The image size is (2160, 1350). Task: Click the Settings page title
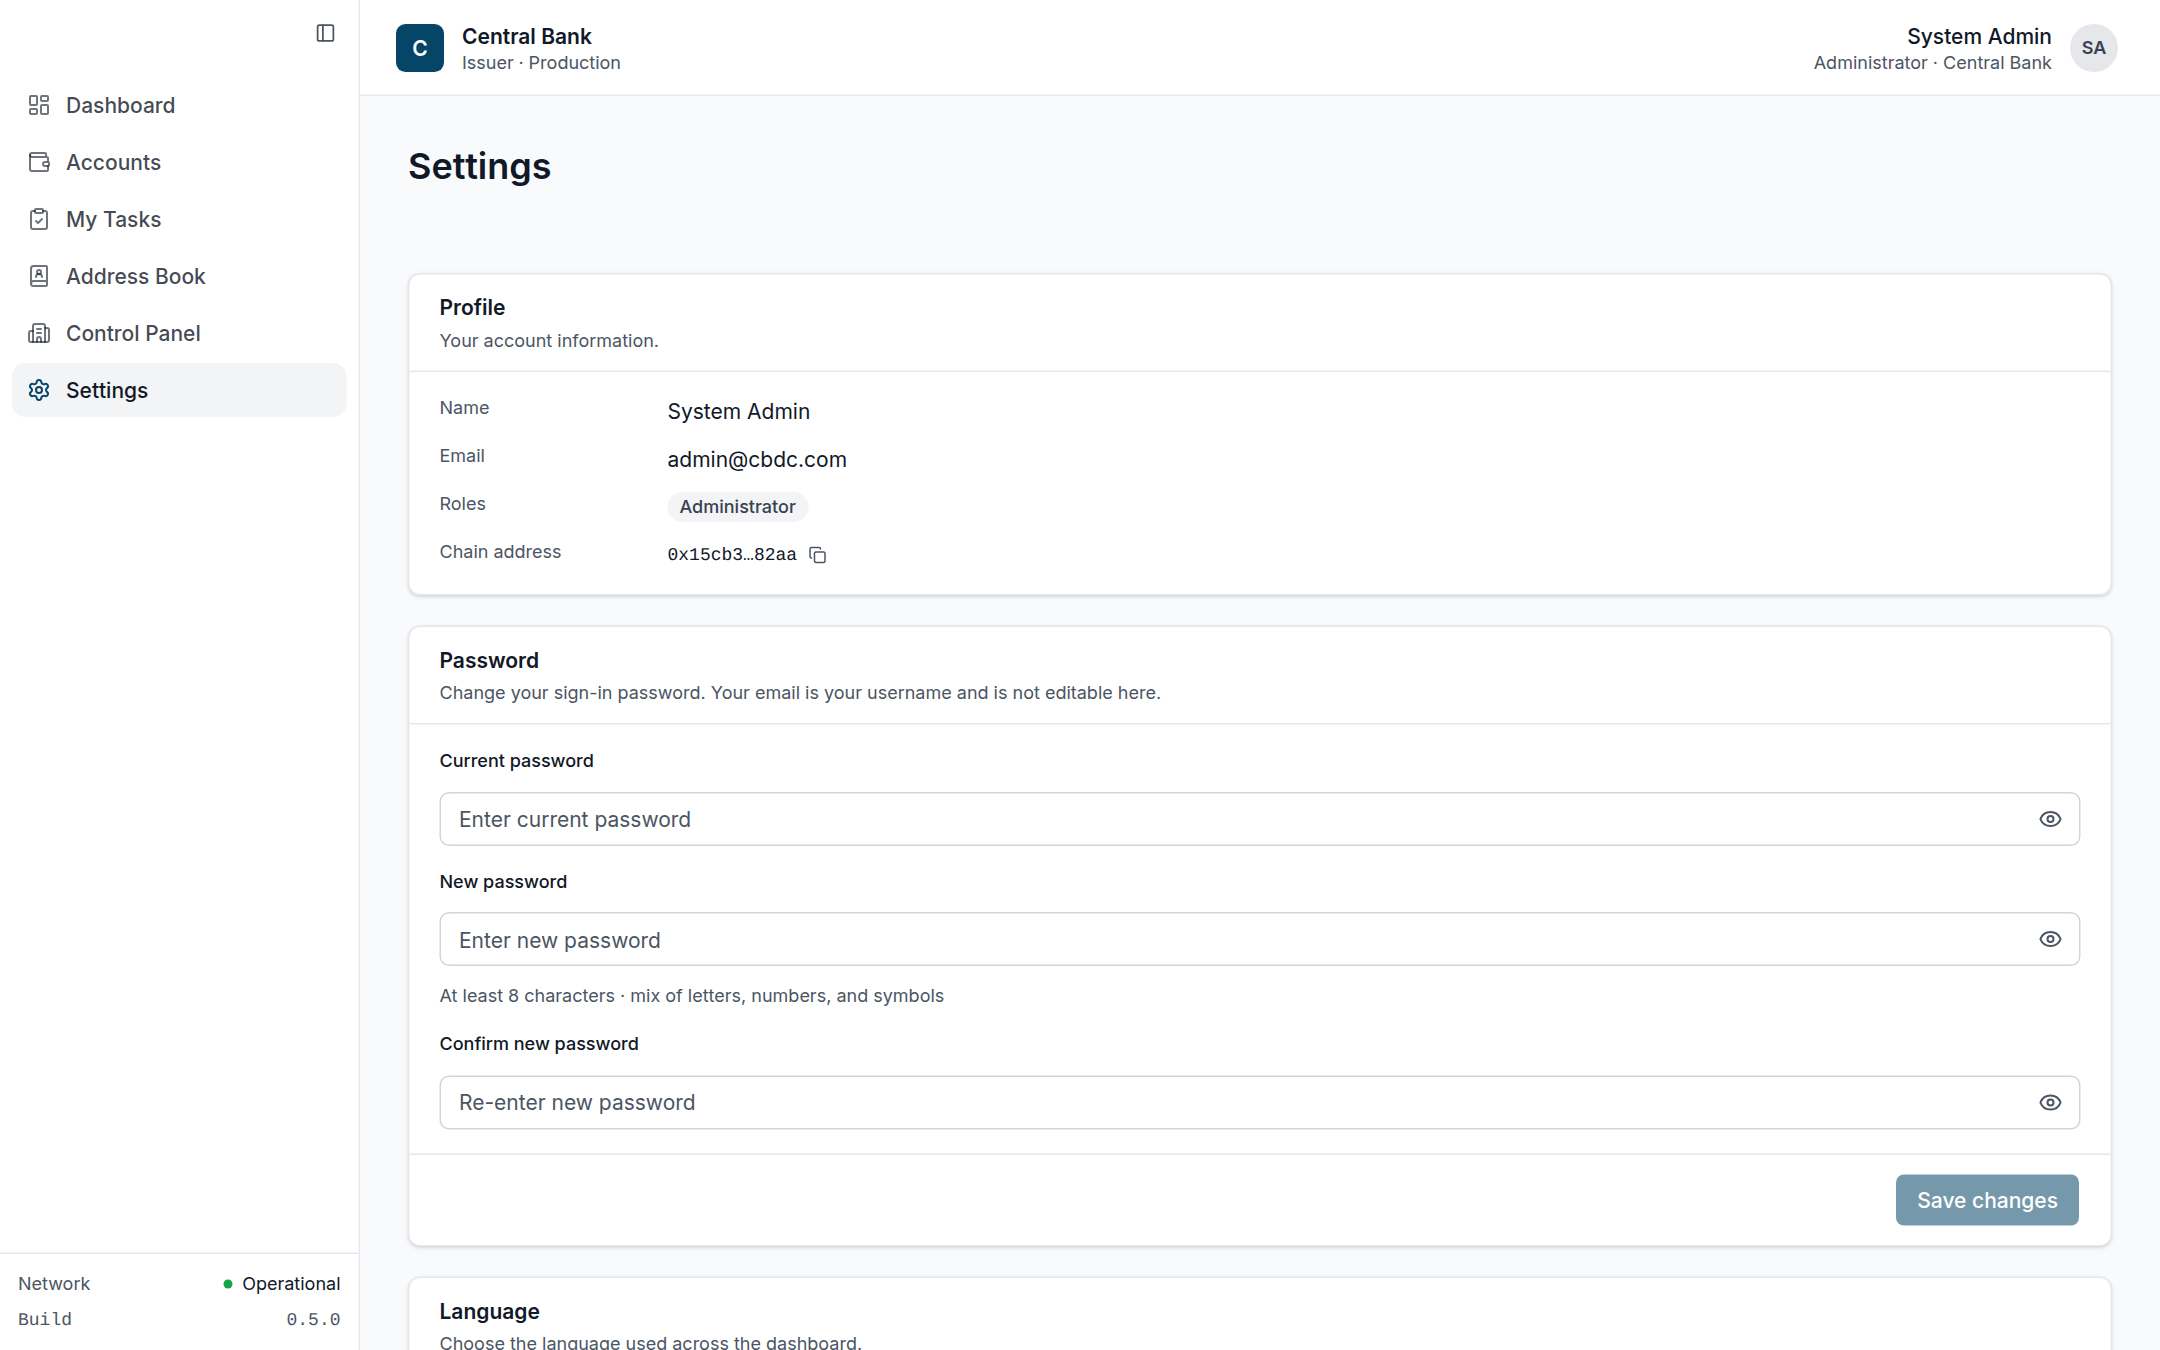[x=479, y=166]
